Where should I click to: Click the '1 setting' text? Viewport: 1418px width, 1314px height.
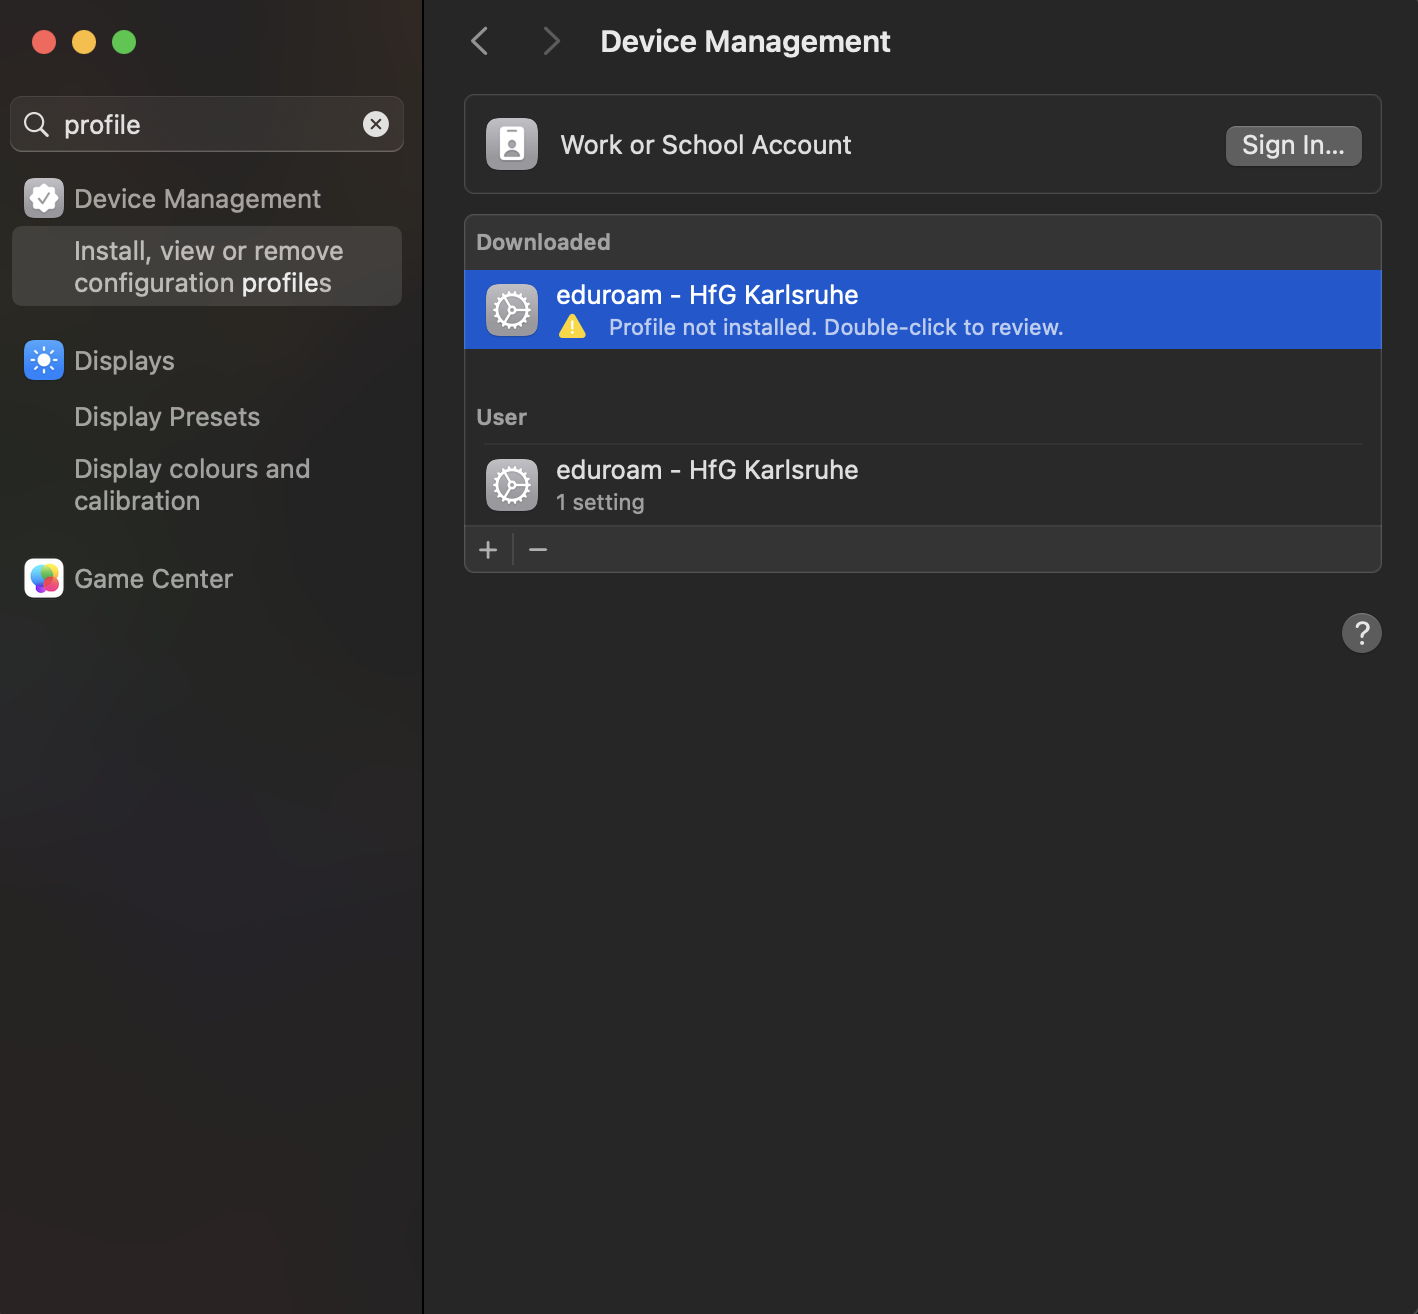(600, 502)
